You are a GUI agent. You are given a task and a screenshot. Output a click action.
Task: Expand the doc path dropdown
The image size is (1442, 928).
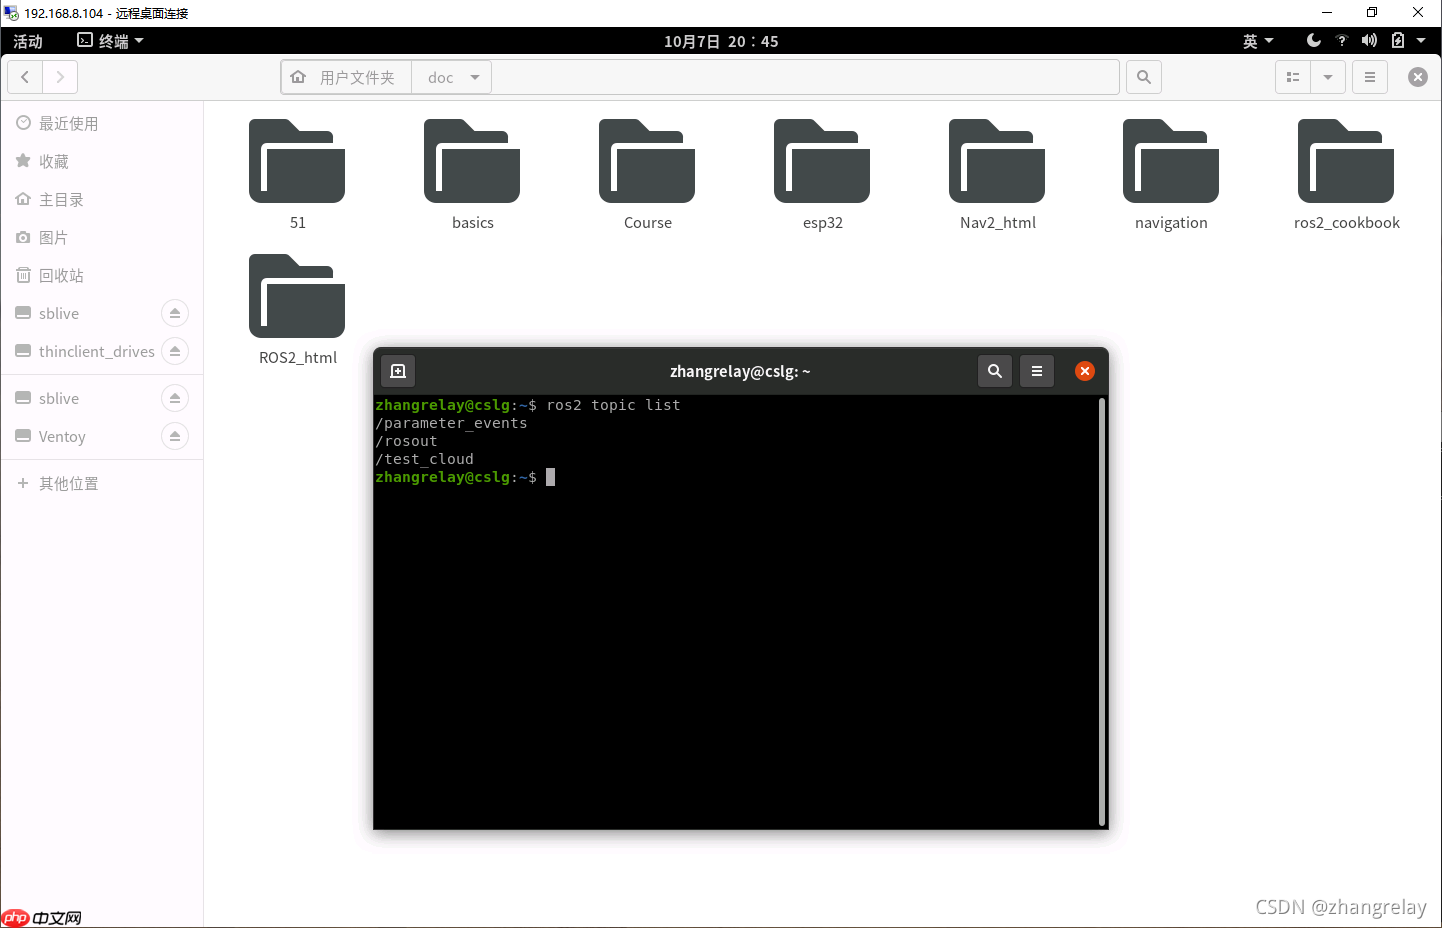pyautogui.click(x=475, y=77)
